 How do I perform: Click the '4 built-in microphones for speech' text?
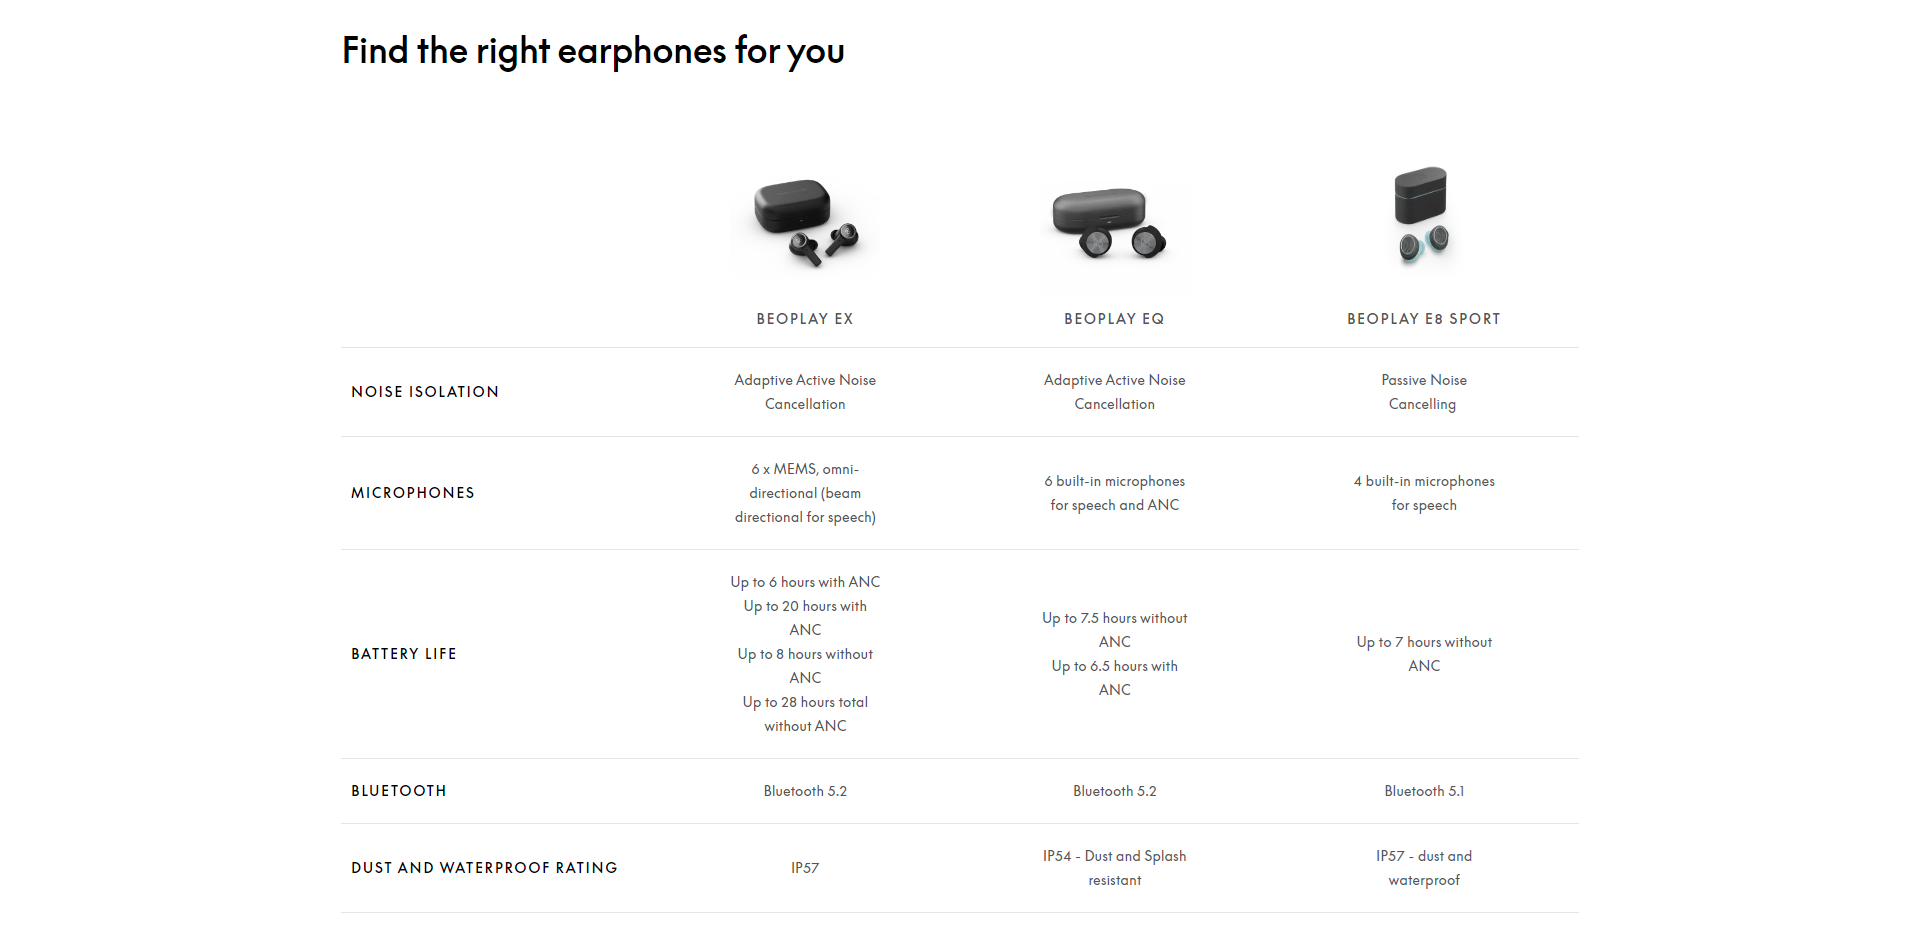[x=1424, y=493]
